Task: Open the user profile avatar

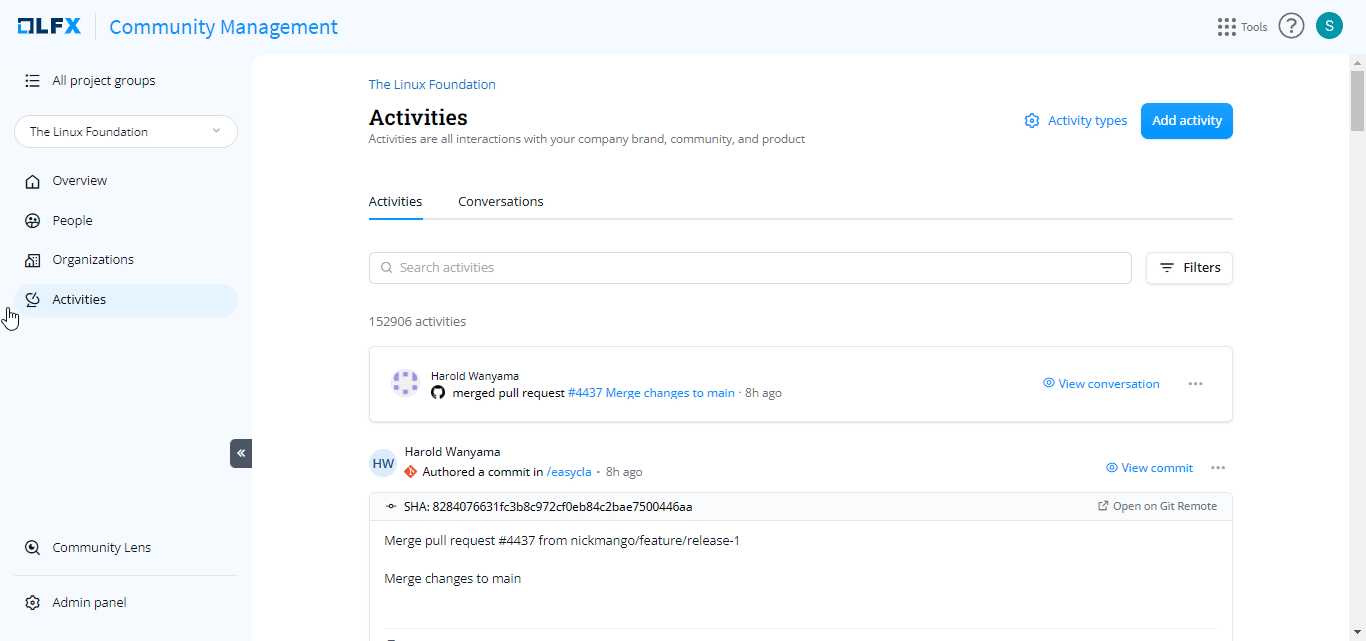Action: [x=1329, y=26]
